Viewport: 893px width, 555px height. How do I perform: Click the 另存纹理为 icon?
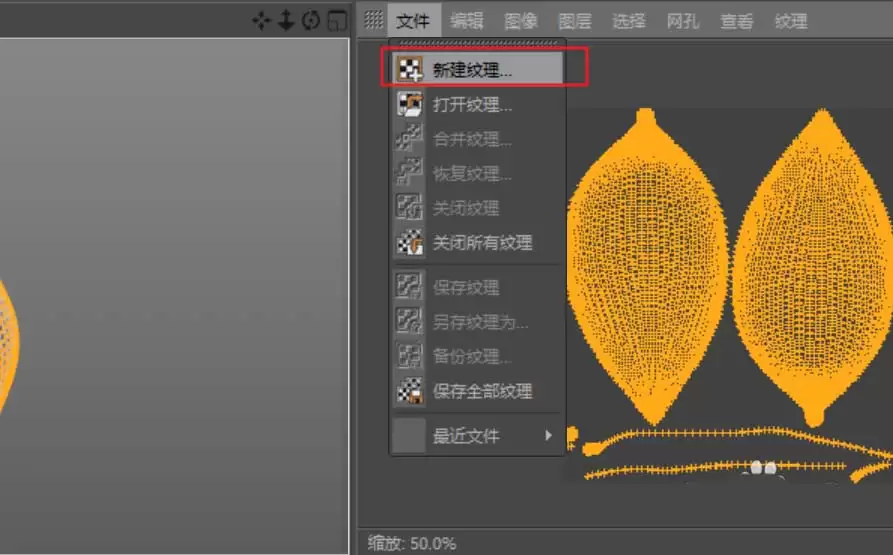click(409, 321)
